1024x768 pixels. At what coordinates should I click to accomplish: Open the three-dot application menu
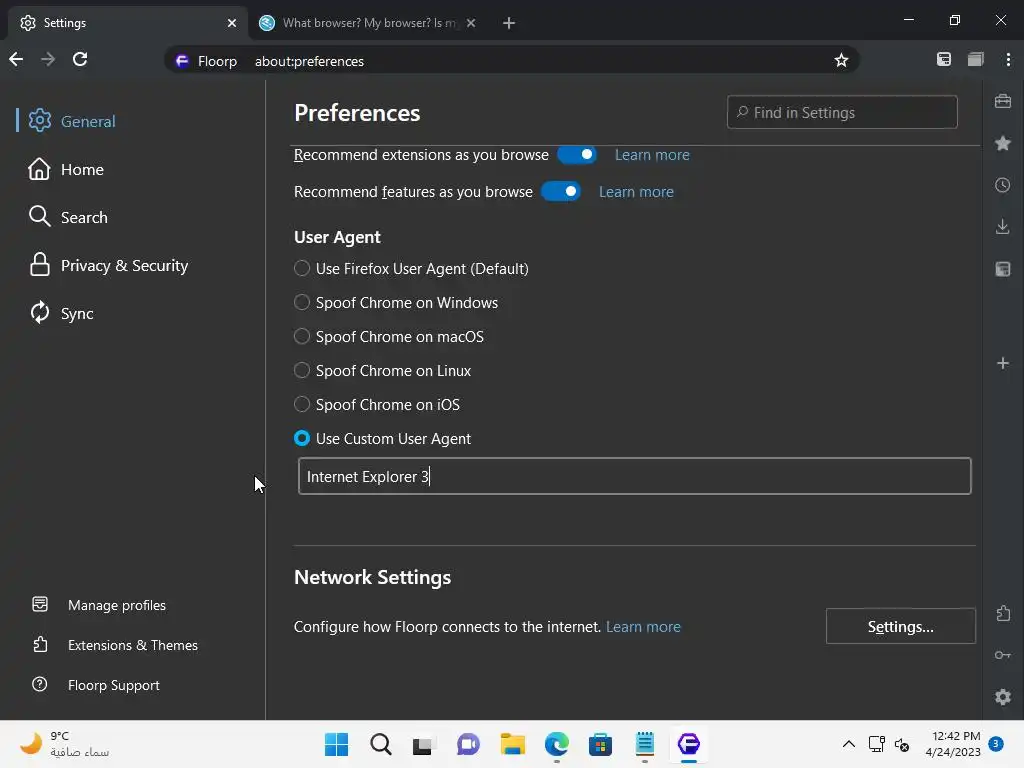1008,59
